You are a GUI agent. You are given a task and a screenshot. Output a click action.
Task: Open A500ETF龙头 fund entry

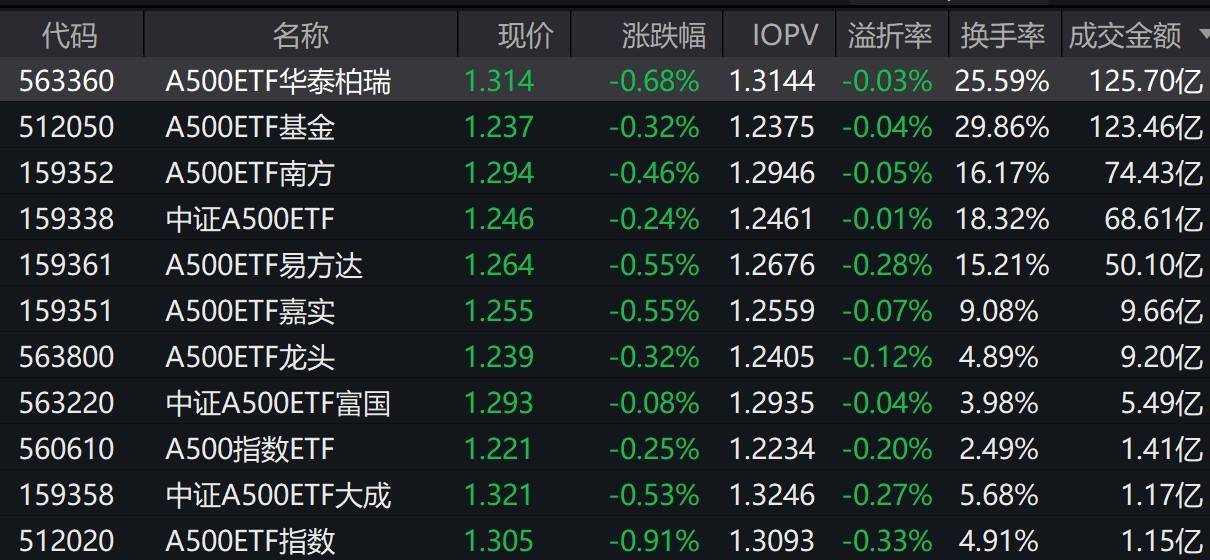pyautogui.click(x=250, y=357)
